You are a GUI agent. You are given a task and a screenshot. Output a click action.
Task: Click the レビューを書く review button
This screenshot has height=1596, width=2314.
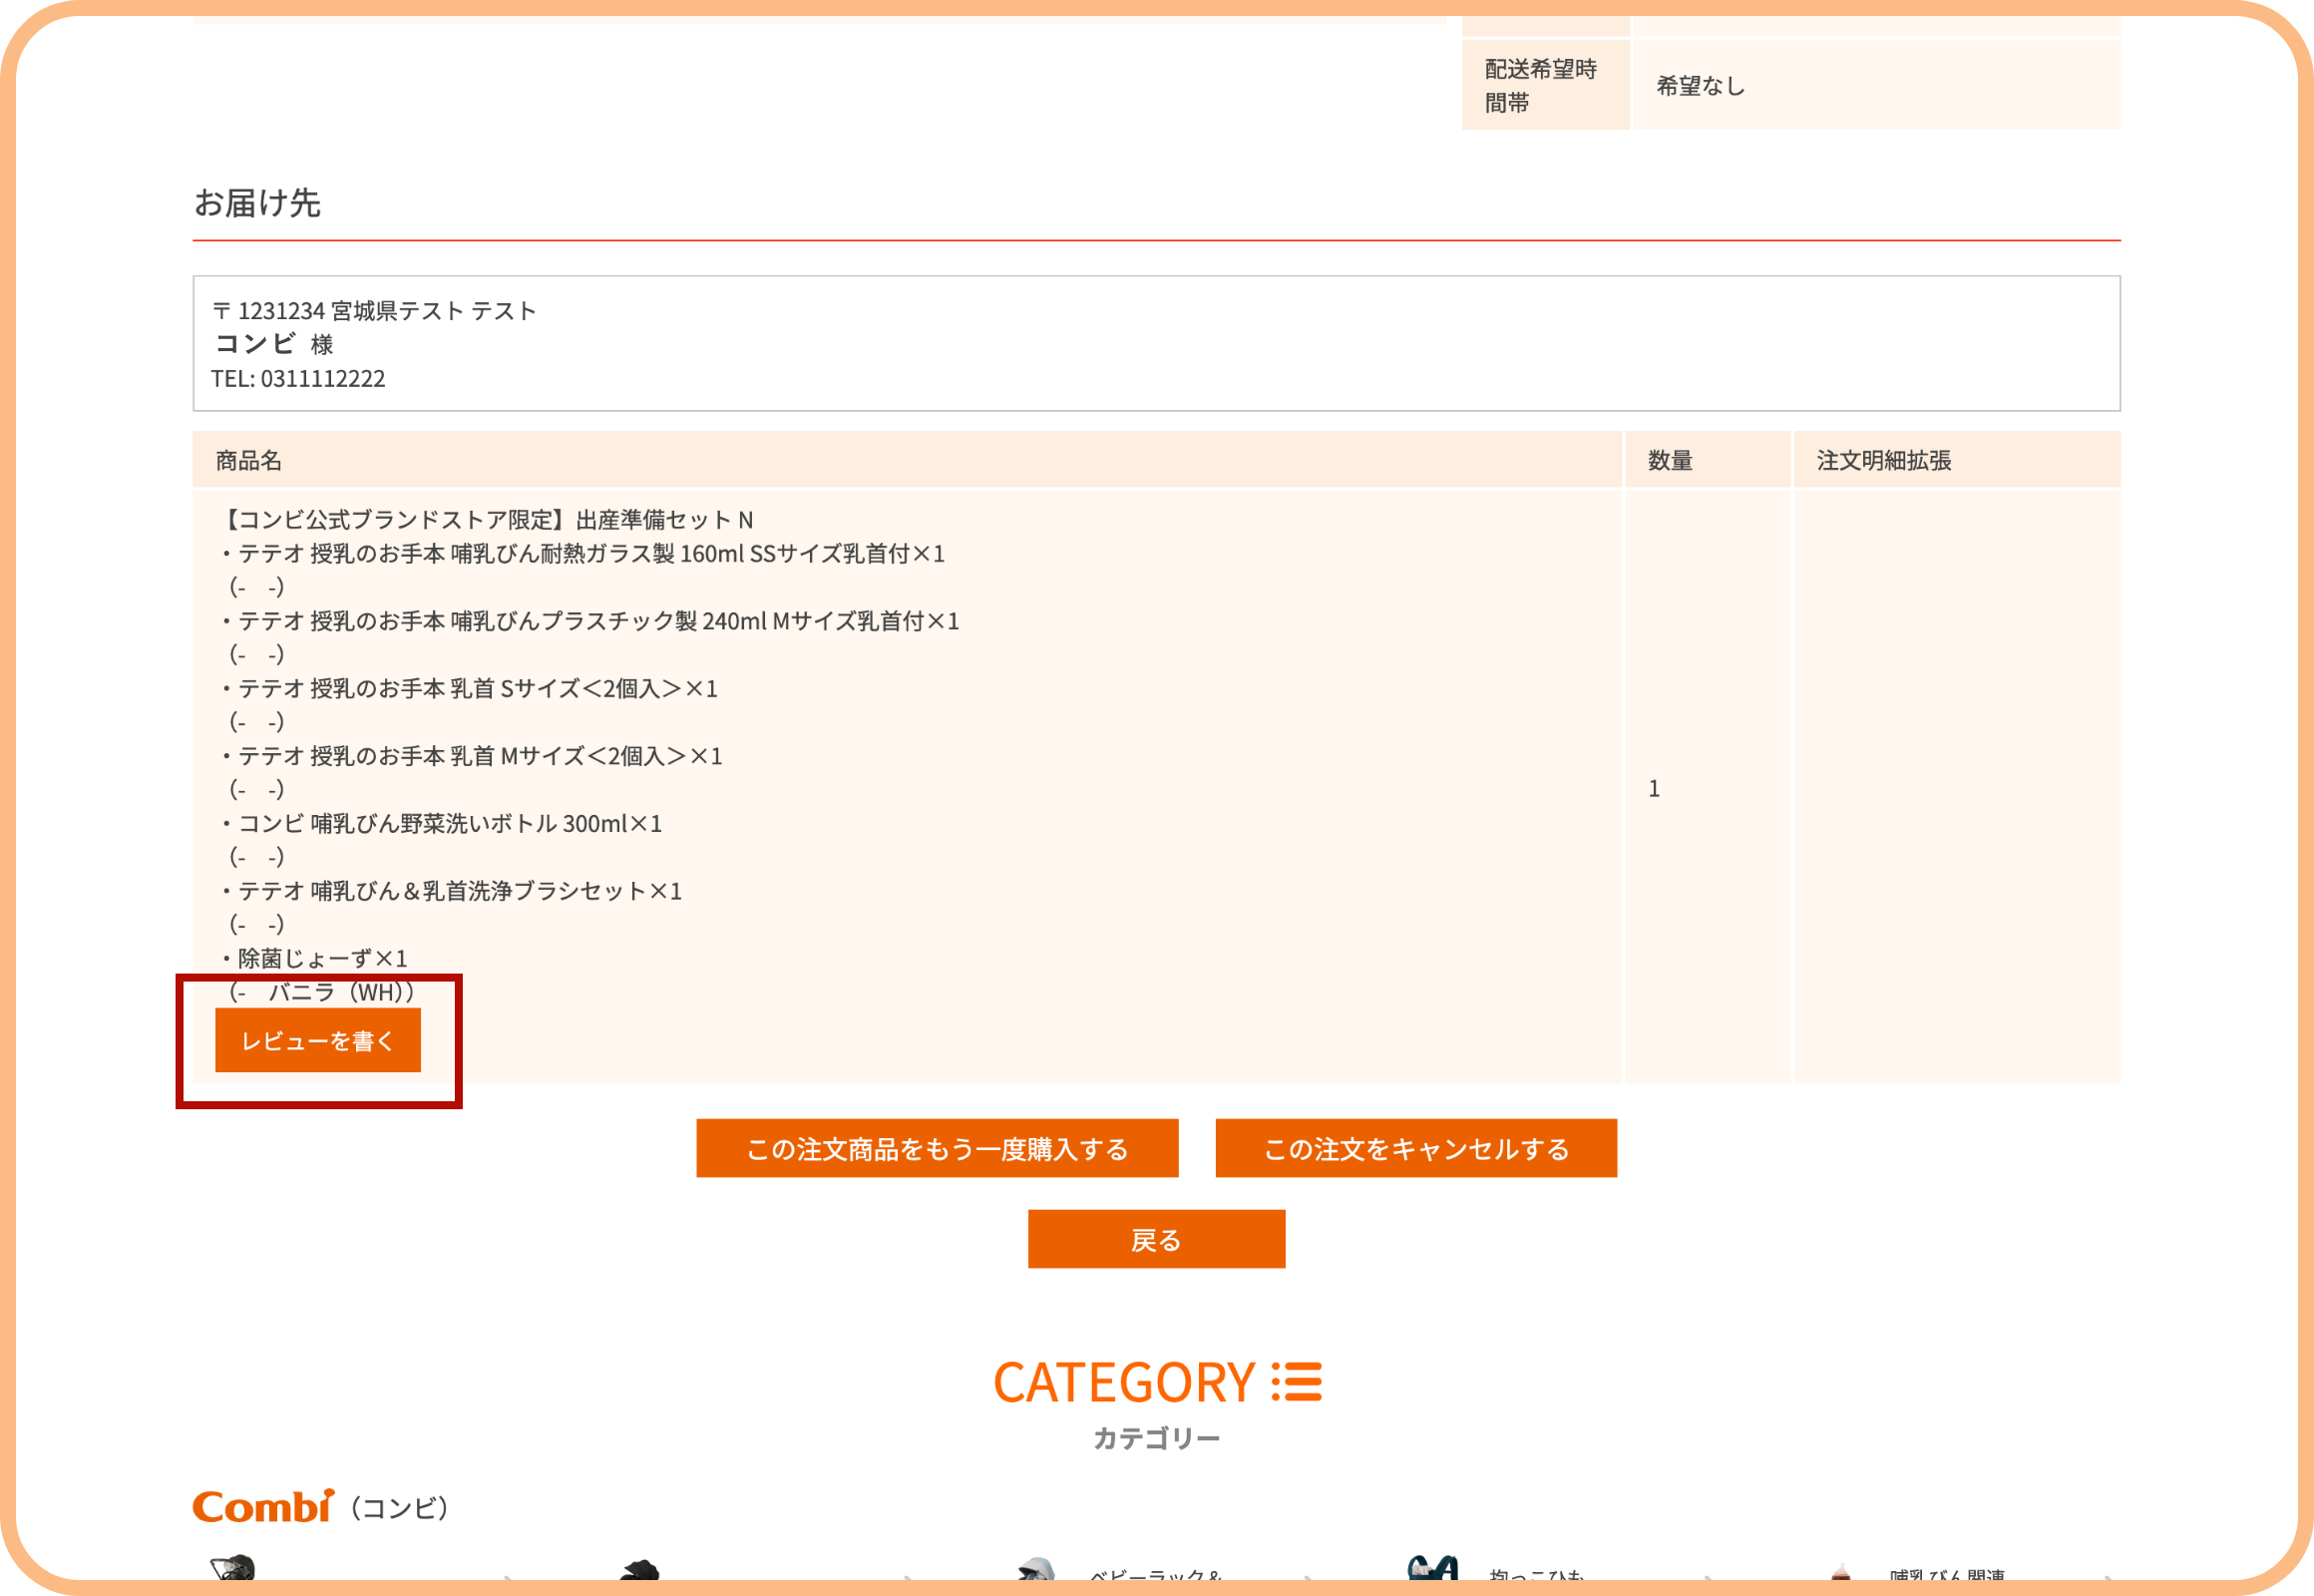click(318, 1041)
